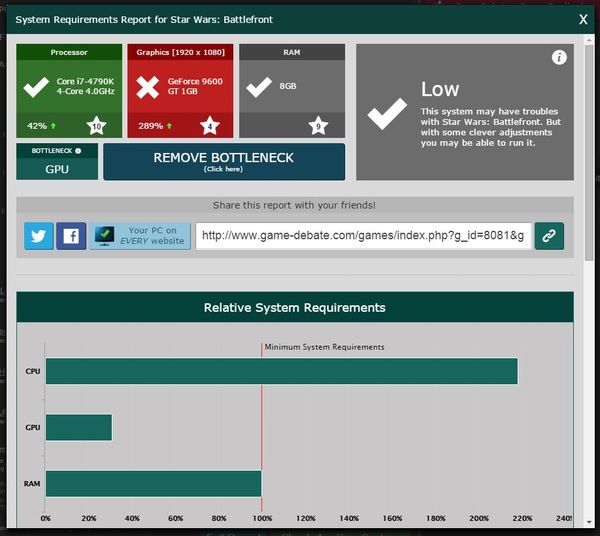
Task: Click 'Share this report with your friends!' text
Action: [x=294, y=205]
